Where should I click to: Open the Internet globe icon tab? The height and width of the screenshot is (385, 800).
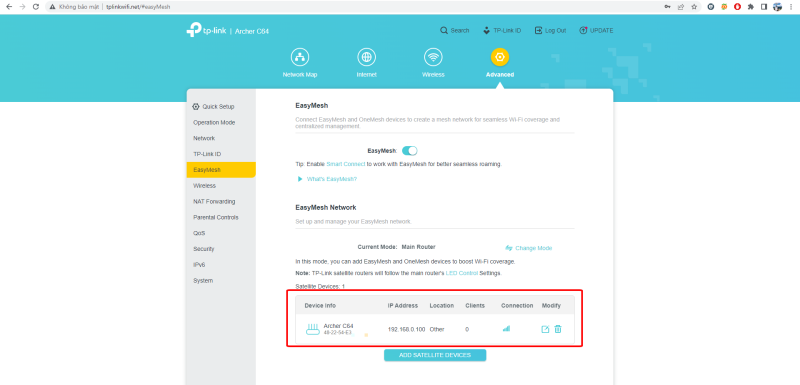366,57
